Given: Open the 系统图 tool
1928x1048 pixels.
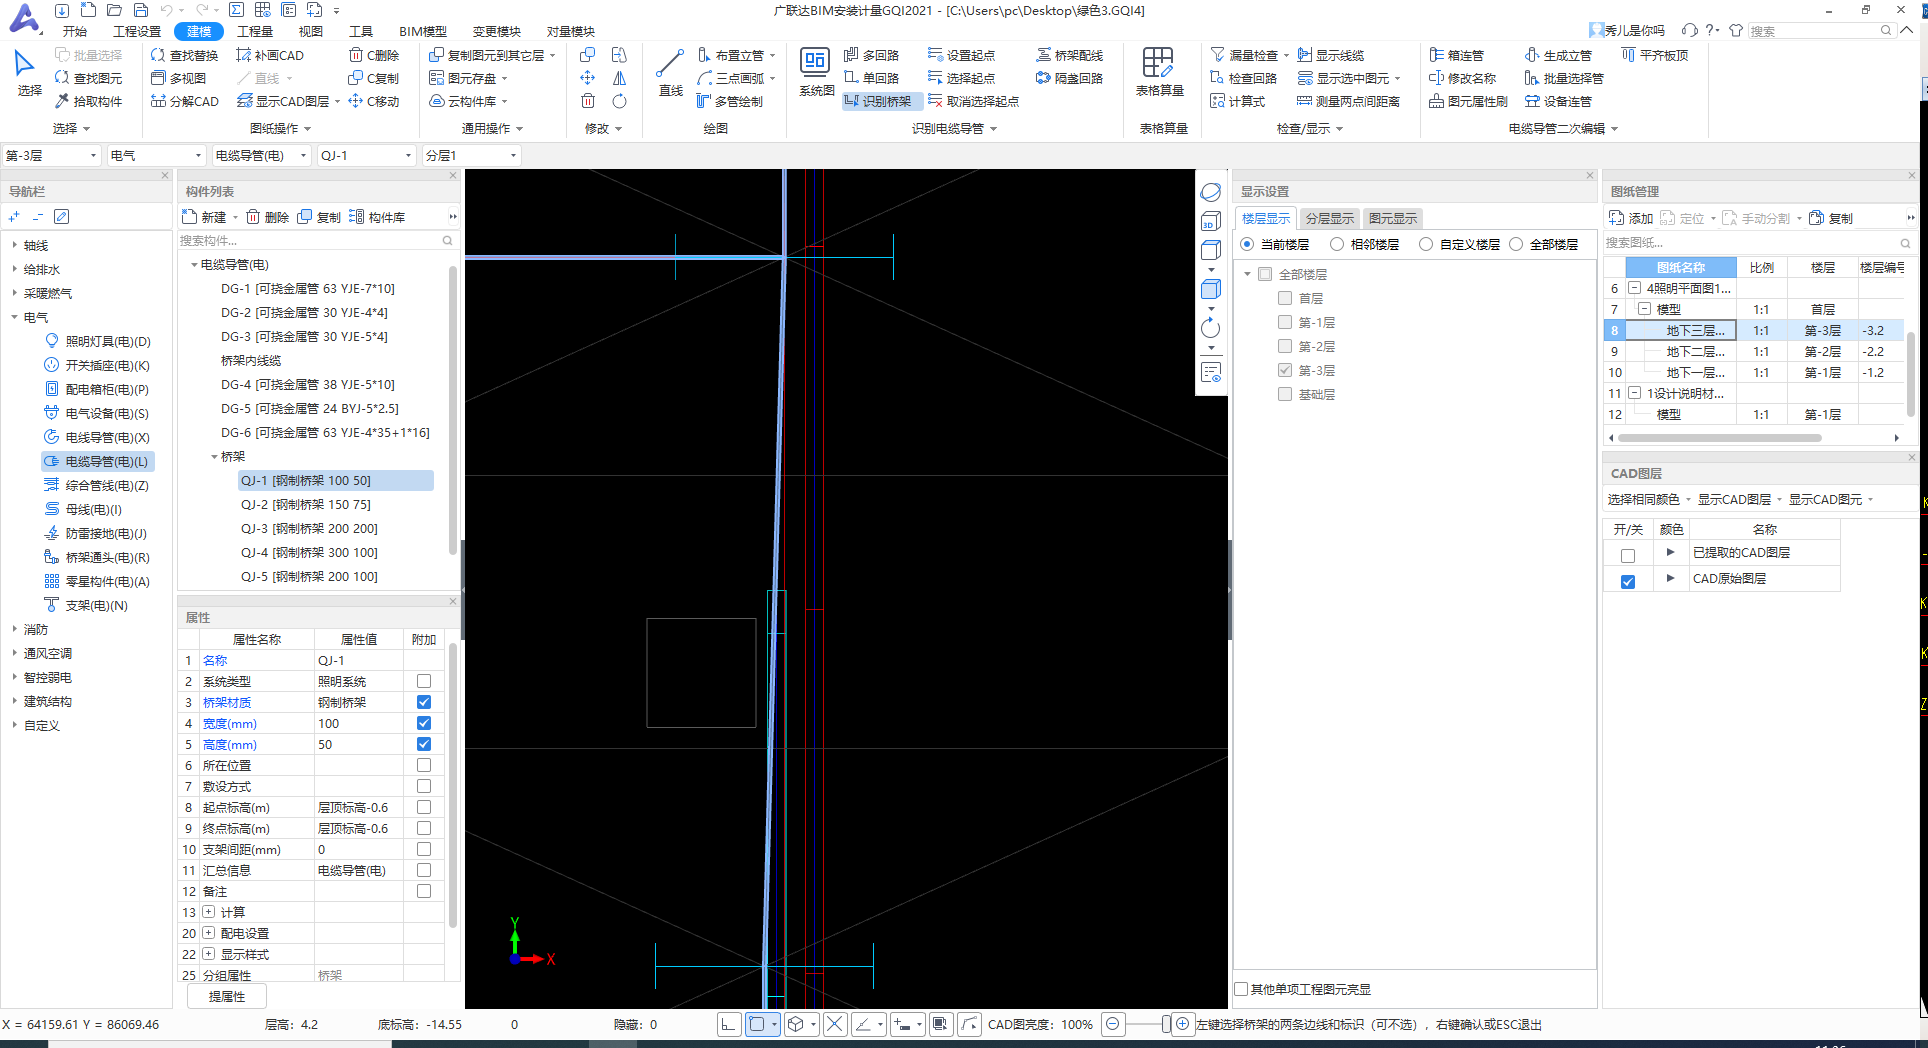Looking at the screenshot, I should tap(816, 73).
